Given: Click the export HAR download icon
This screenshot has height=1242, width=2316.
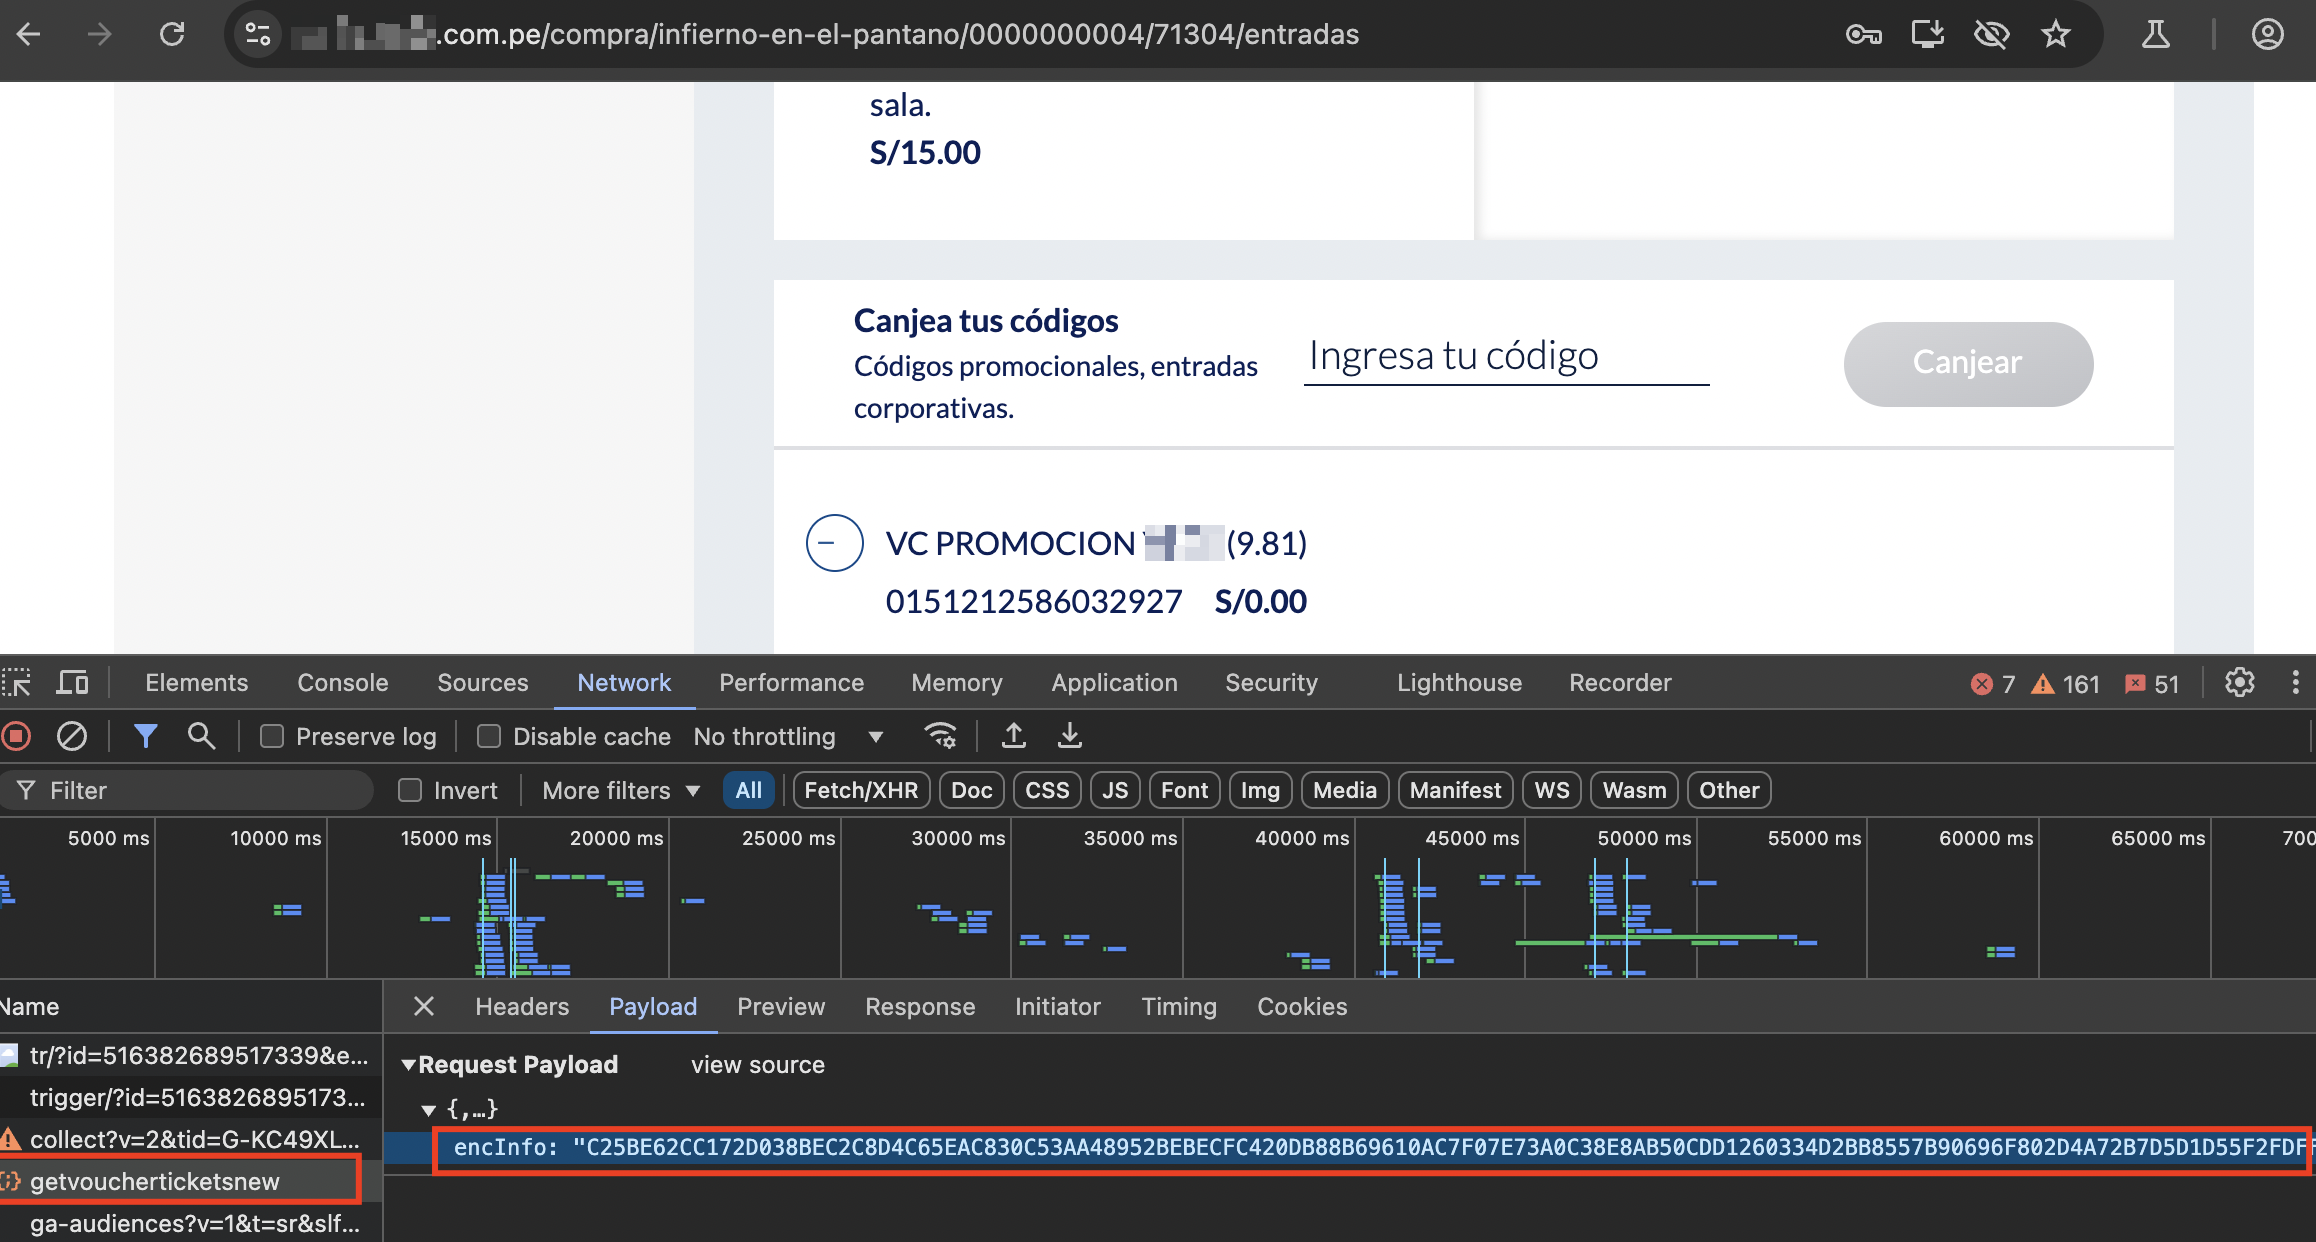Looking at the screenshot, I should coord(1069,737).
